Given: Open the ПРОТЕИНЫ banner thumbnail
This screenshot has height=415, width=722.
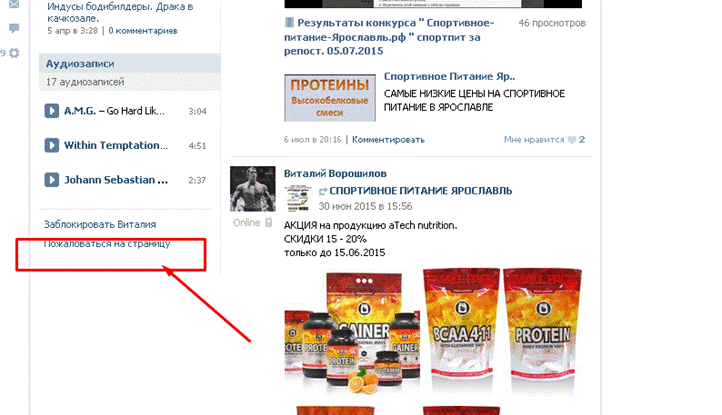Looking at the screenshot, I should (330, 98).
